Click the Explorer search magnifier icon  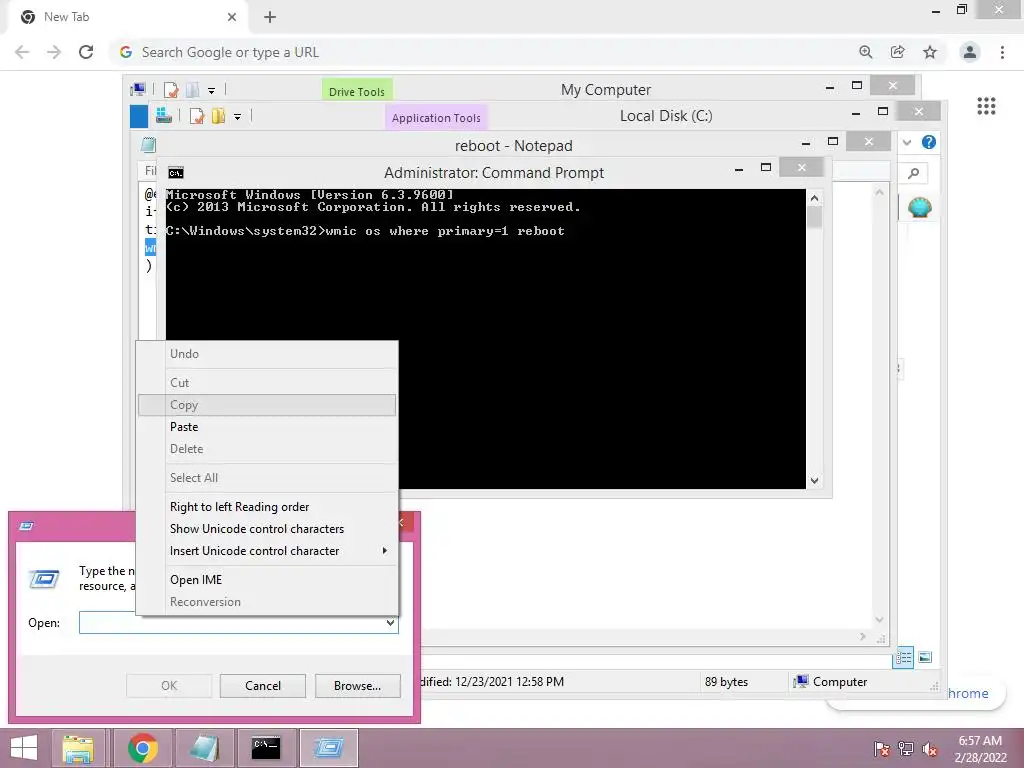913,172
